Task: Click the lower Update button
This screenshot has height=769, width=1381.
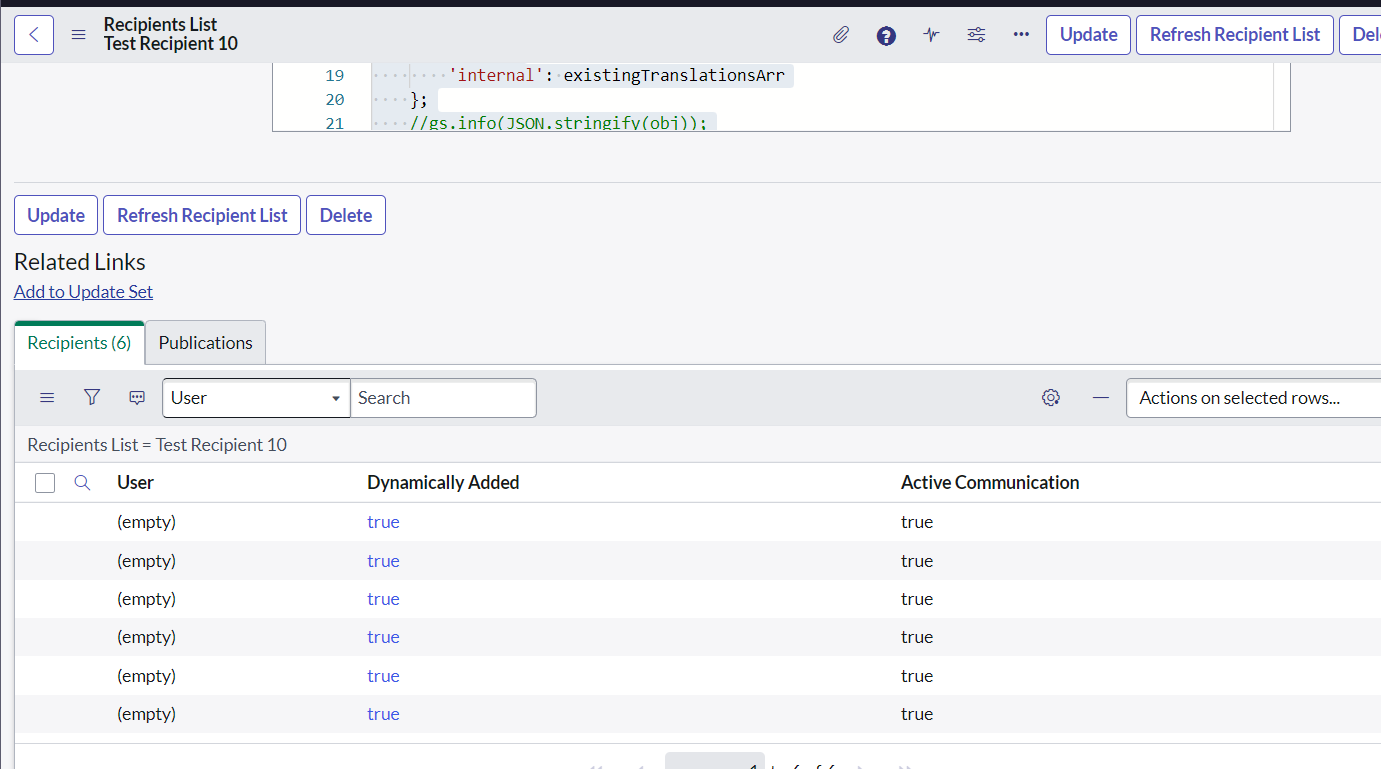Action: [56, 215]
